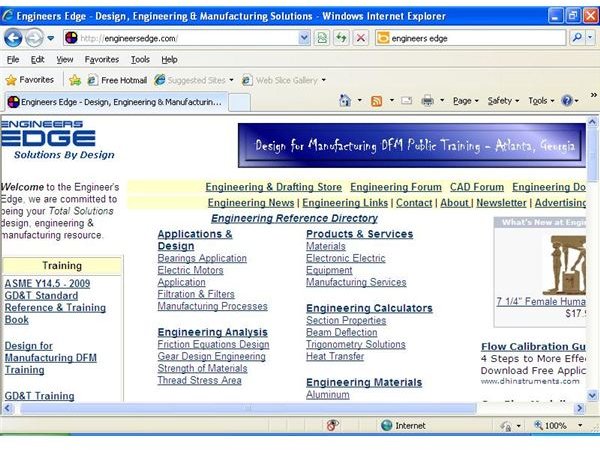600x450 pixels.
Task: Open the Design for Manufacturing DFM Training link
Action: [51, 358]
